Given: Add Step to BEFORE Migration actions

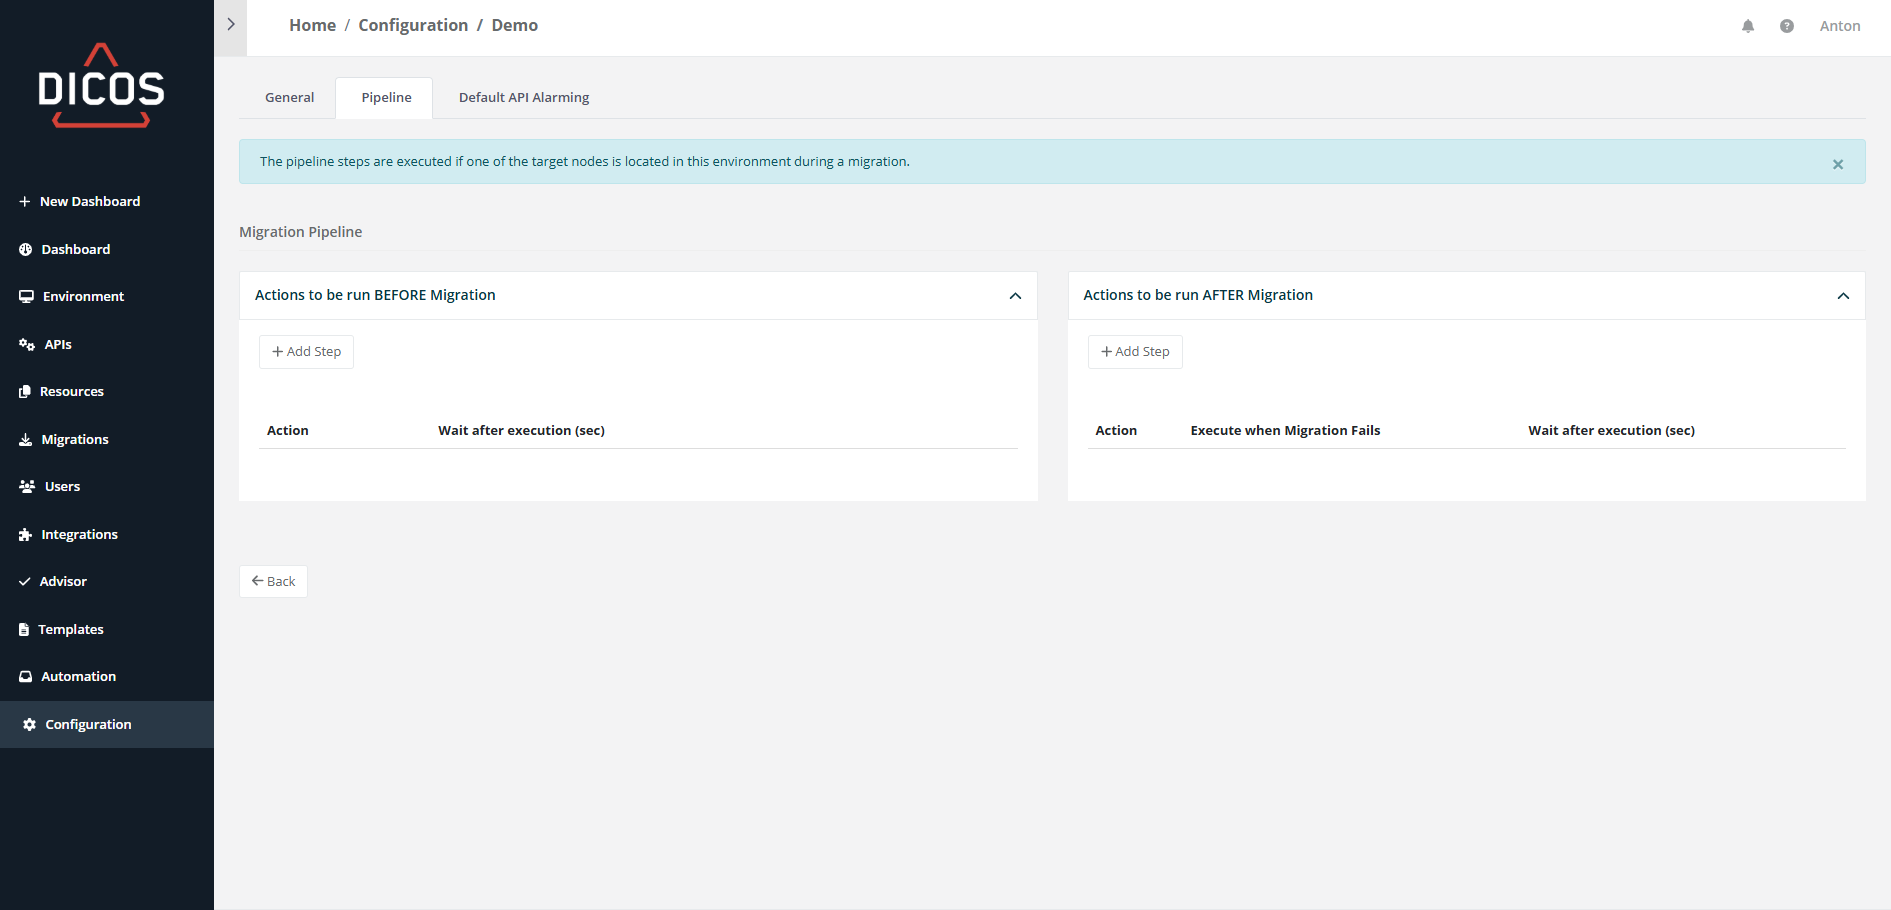Looking at the screenshot, I should coord(306,352).
